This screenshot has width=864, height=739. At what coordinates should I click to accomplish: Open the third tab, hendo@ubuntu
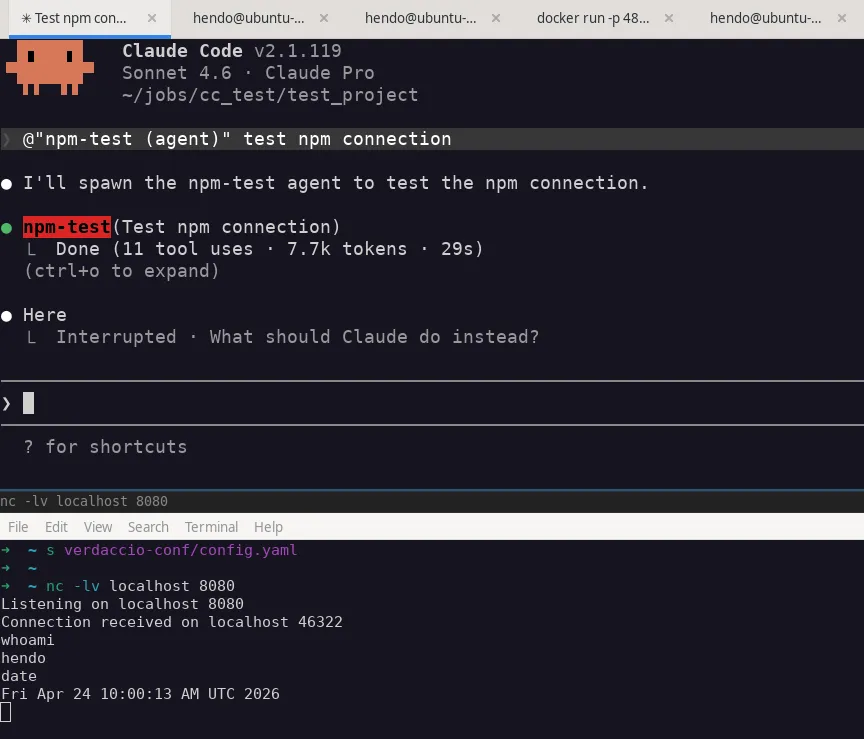[x=420, y=18]
